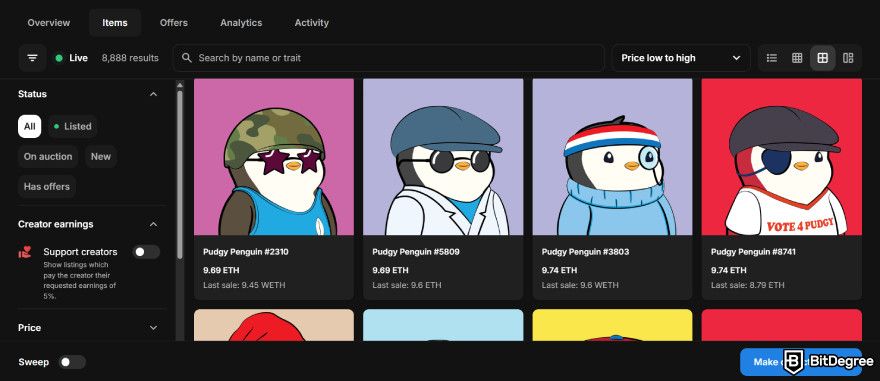880x381 pixels.
Task: Open the Pudgy Penguin #5809 title link
Action: coord(416,252)
